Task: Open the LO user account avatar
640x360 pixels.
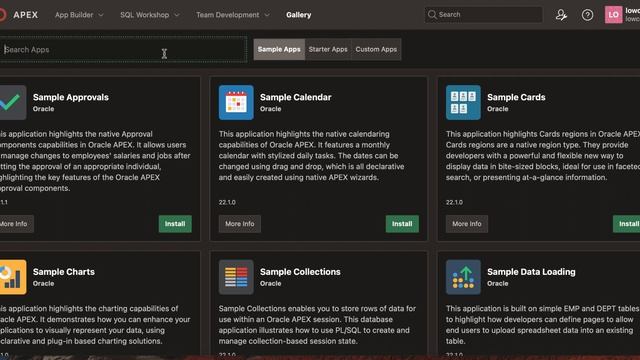Action: point(613,15)
